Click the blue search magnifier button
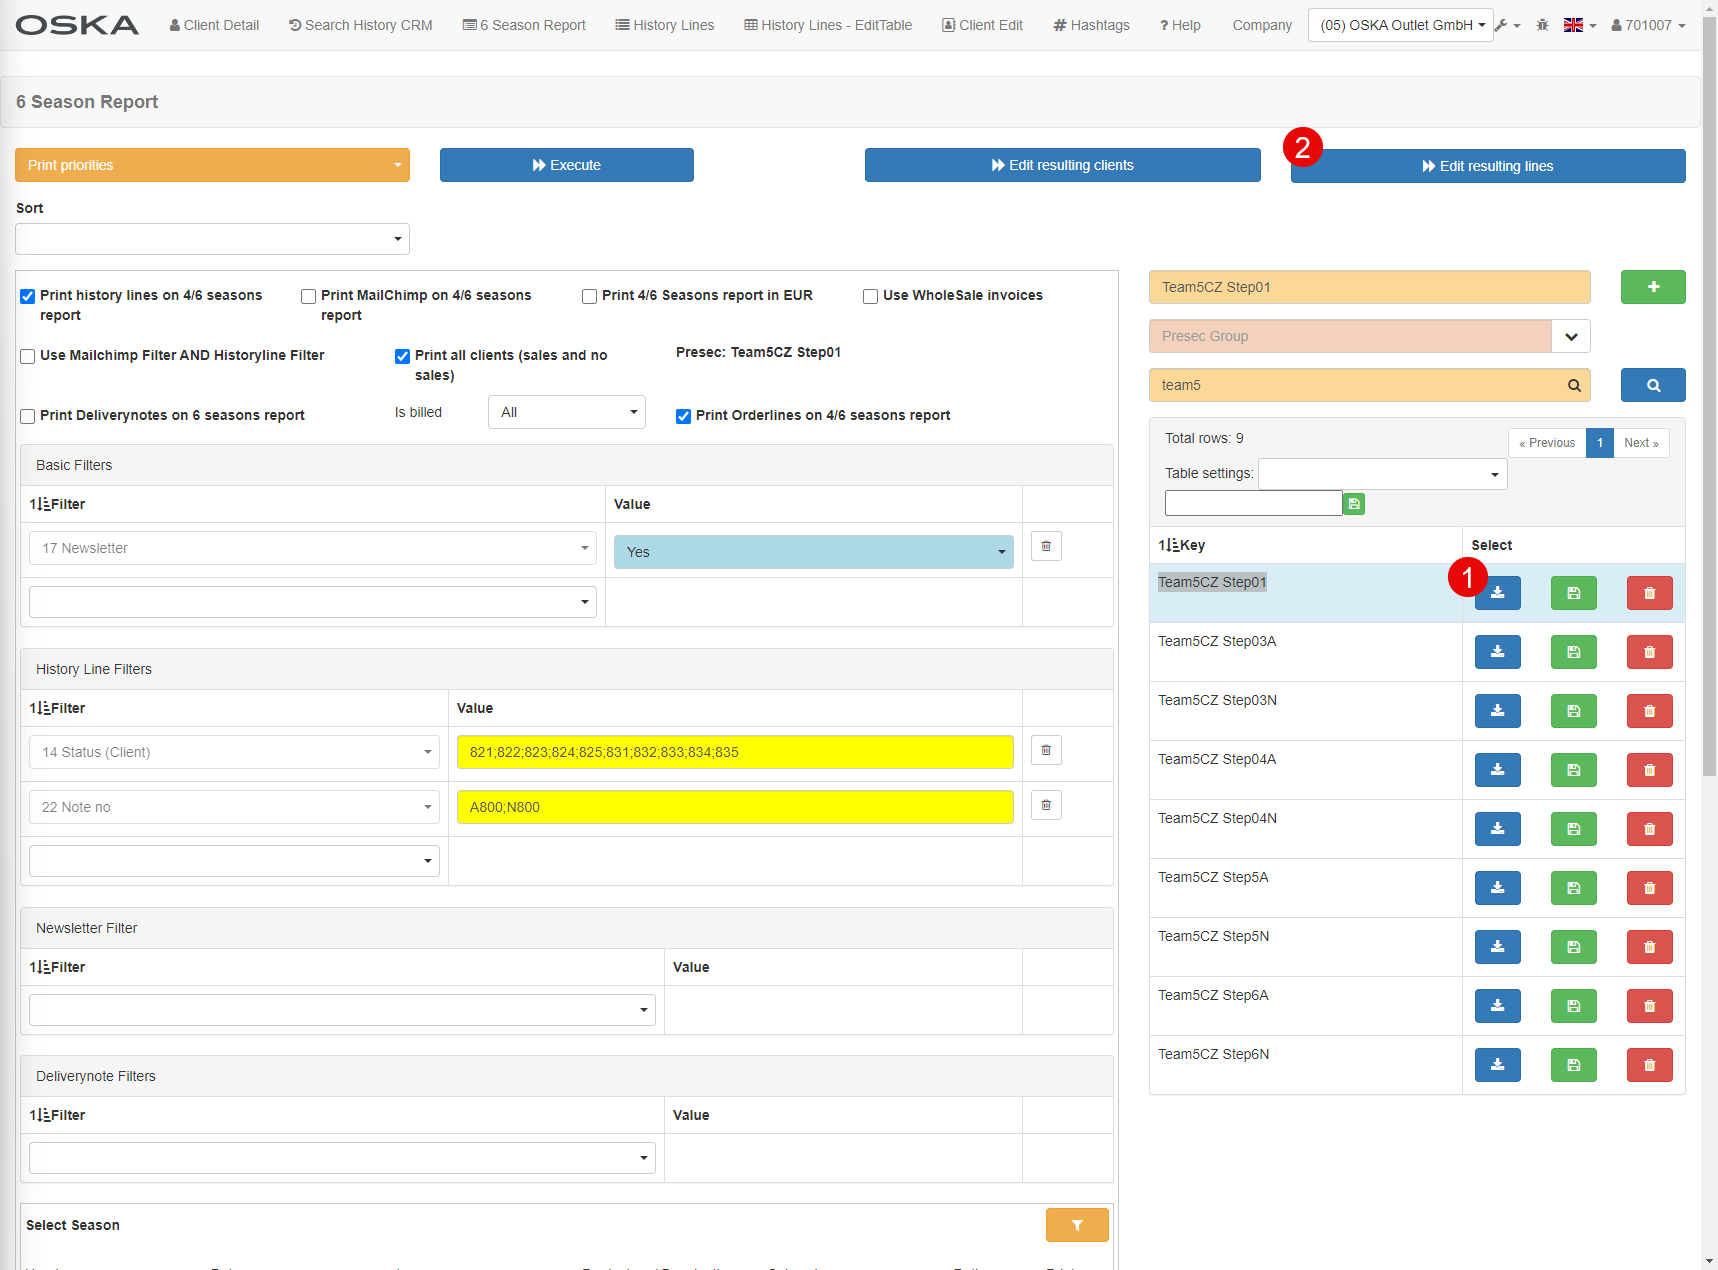The image size is (1718, 1270). point(1652,385)
